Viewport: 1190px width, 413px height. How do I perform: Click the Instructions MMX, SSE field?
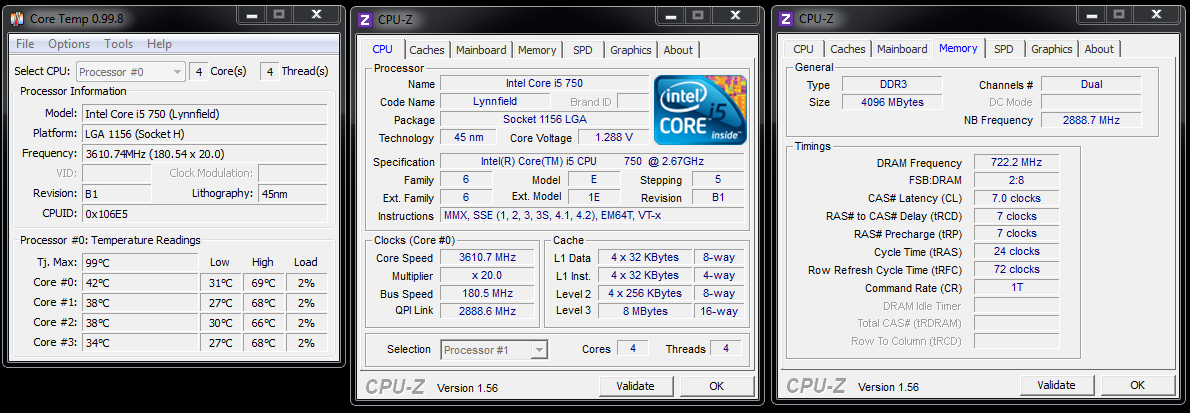pos(592,216)
